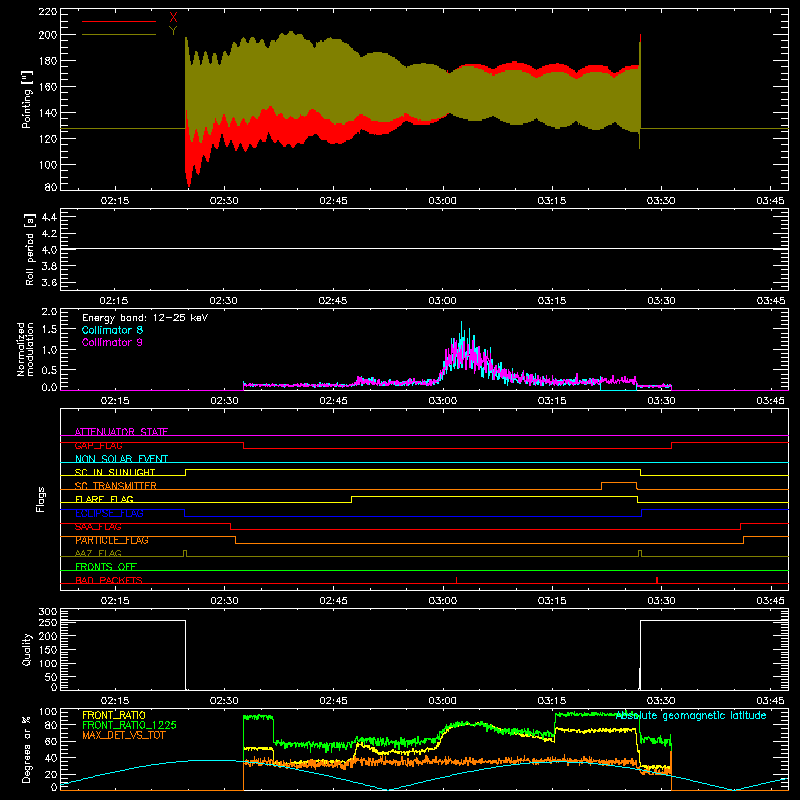Click 03:45 time label under the Pointing plot

[x=770, y=201]
